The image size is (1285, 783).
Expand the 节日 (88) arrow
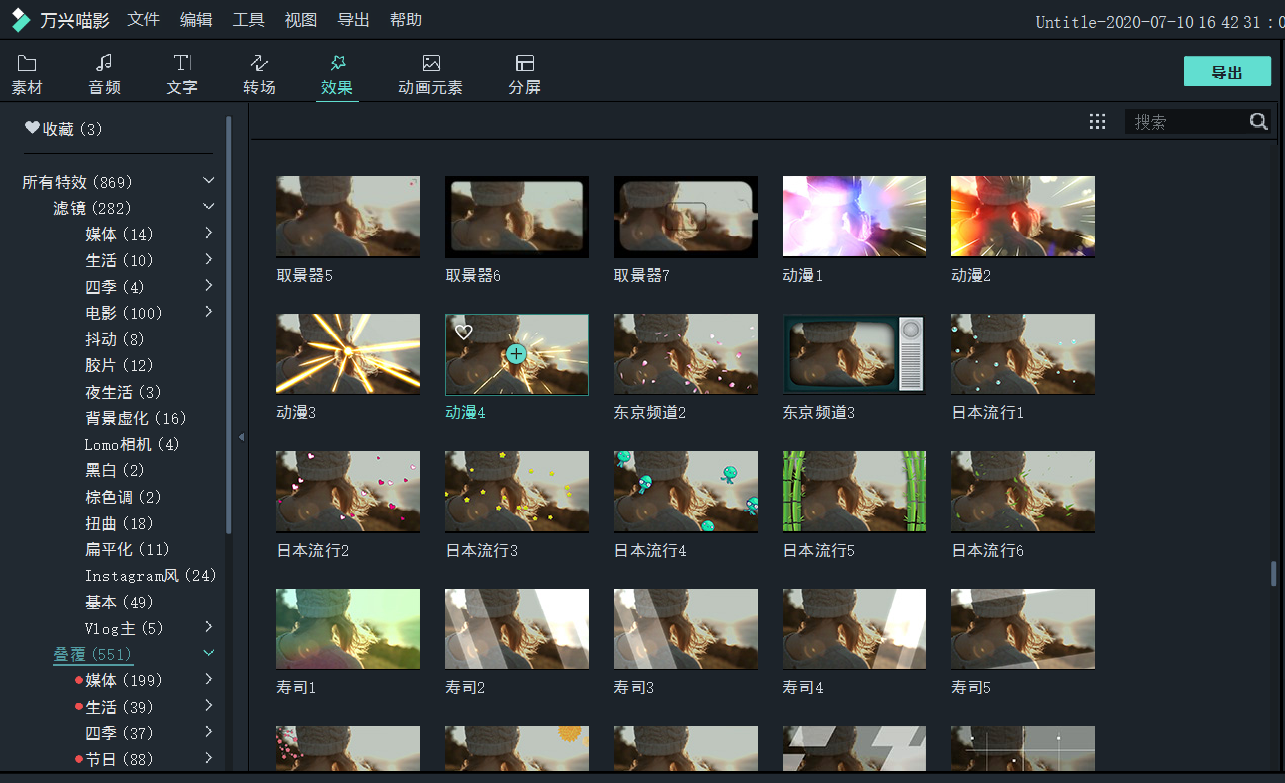point(209,758)
